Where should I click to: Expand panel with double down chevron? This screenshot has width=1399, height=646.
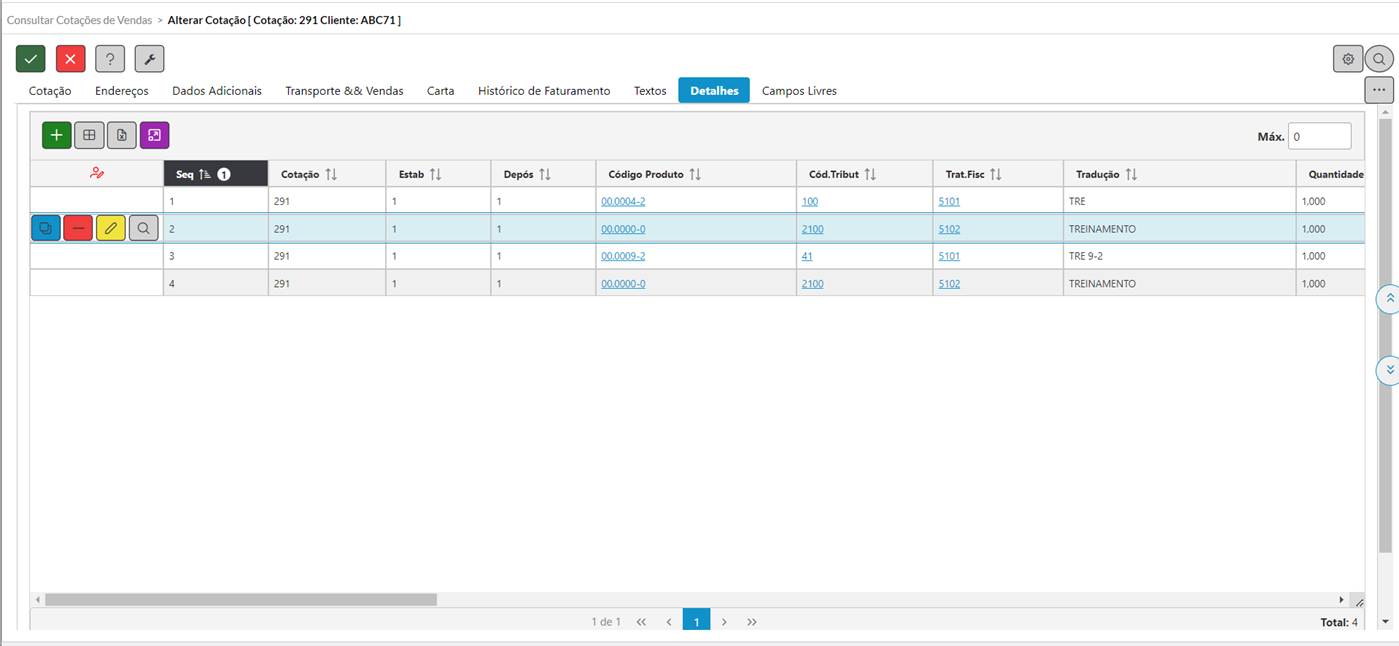click(1389, 370)
